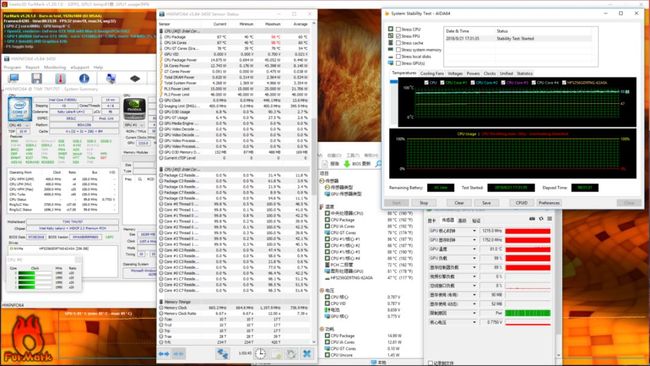Click the black chip icon in HWiNFO toolbar
650x366 pixels.
click(x=135, y=78)
